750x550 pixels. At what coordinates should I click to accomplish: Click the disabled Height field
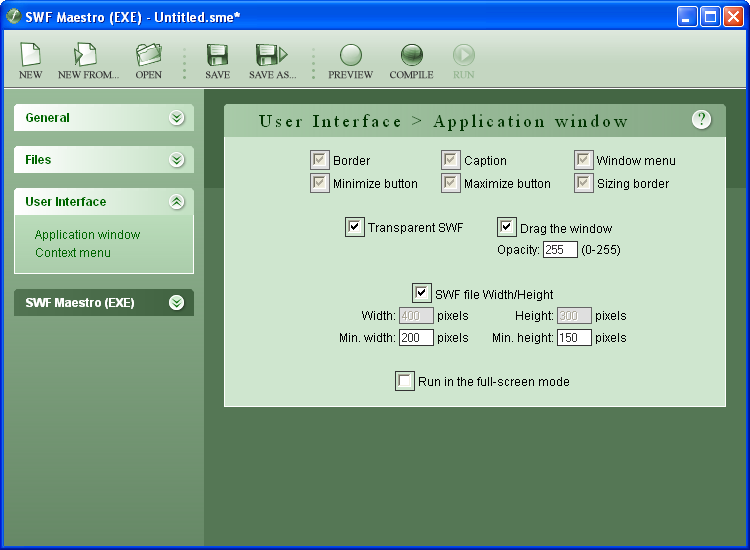click(x=574, y=316)
